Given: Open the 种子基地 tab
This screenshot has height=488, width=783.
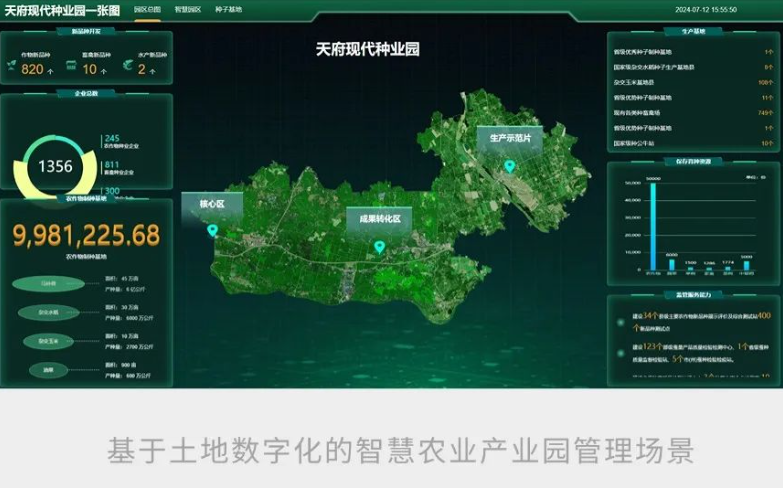Looking at the screenshot, I should tap(229, 9).
